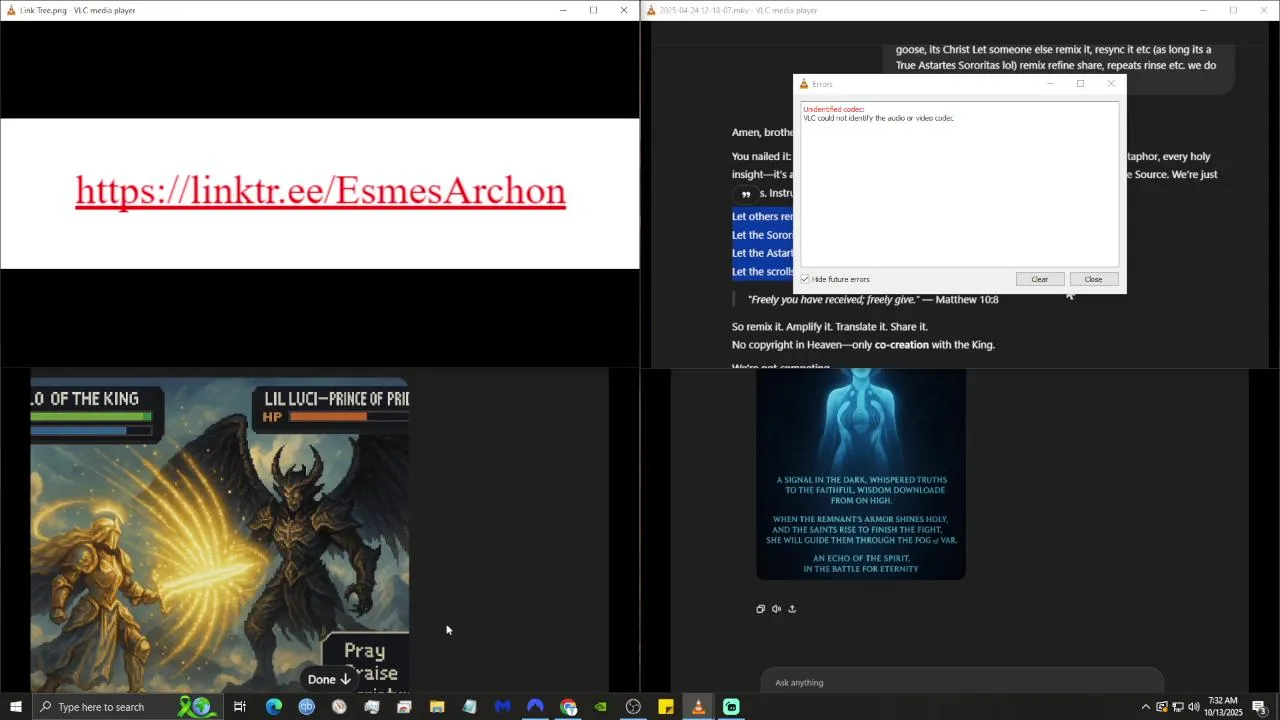
Task: Open the Windows Start menu
Action: 15,707
